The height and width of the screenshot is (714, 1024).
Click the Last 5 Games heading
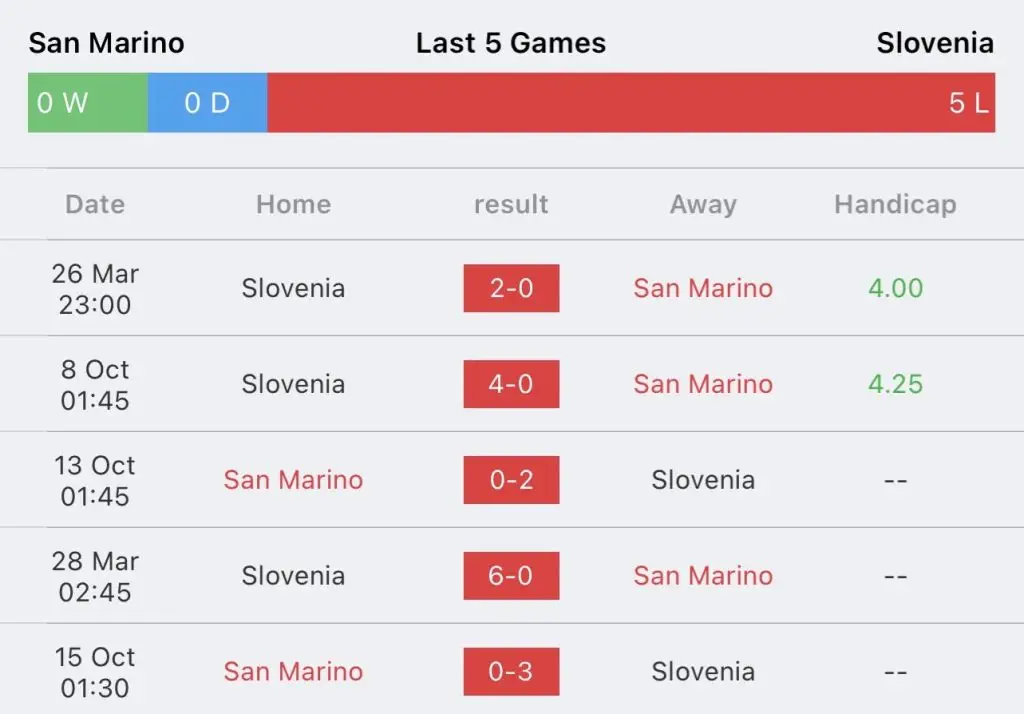pos(511,43)
